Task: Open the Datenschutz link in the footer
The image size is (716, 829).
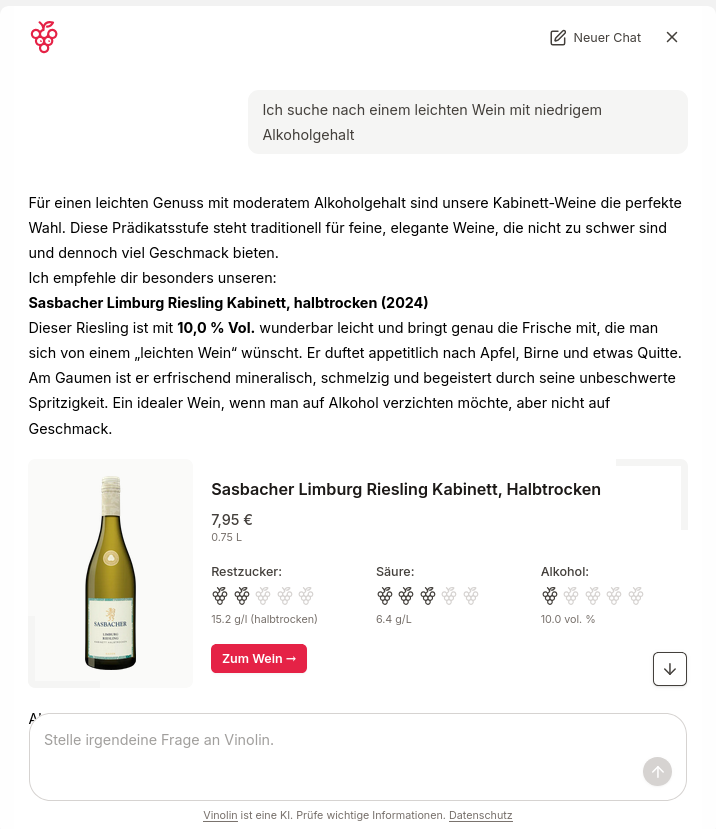Action: click(x=480, y=815)
